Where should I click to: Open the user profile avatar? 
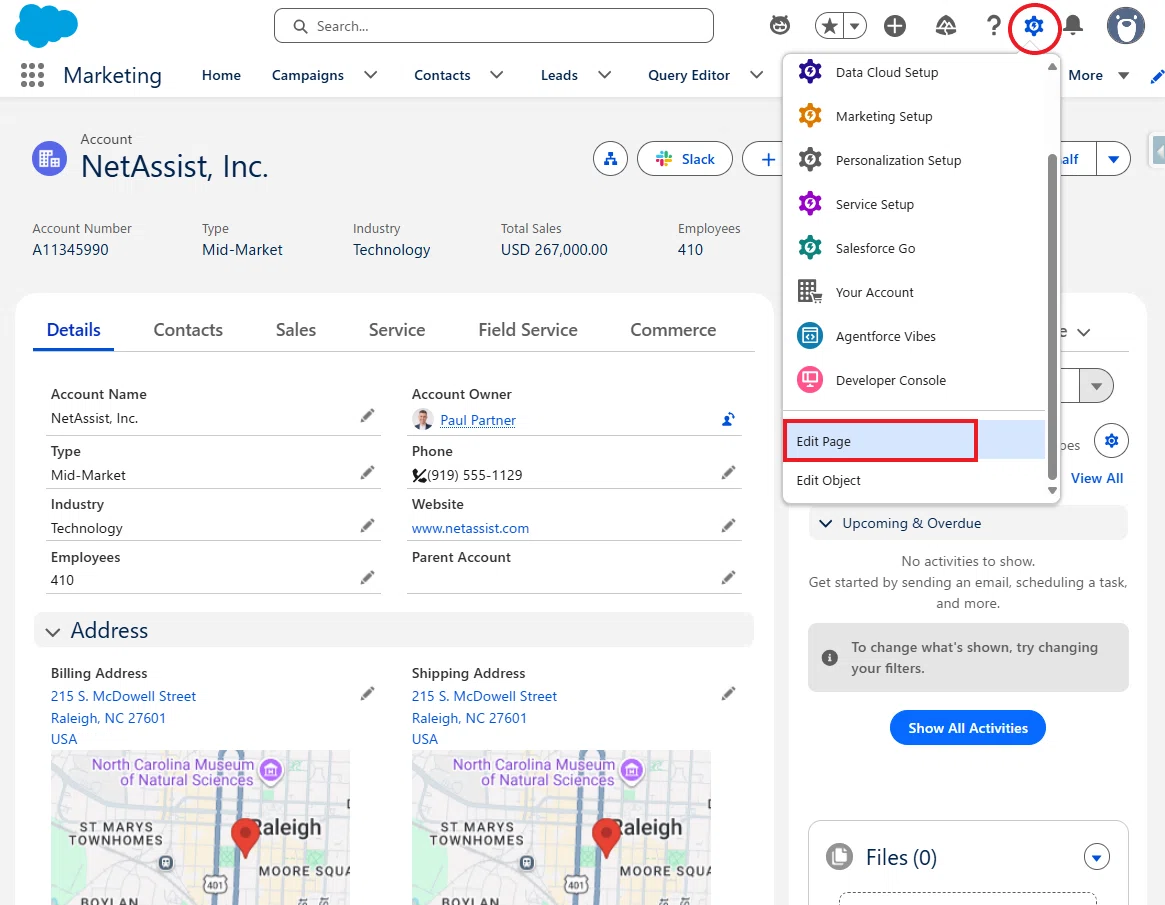tap(1126, 26)
